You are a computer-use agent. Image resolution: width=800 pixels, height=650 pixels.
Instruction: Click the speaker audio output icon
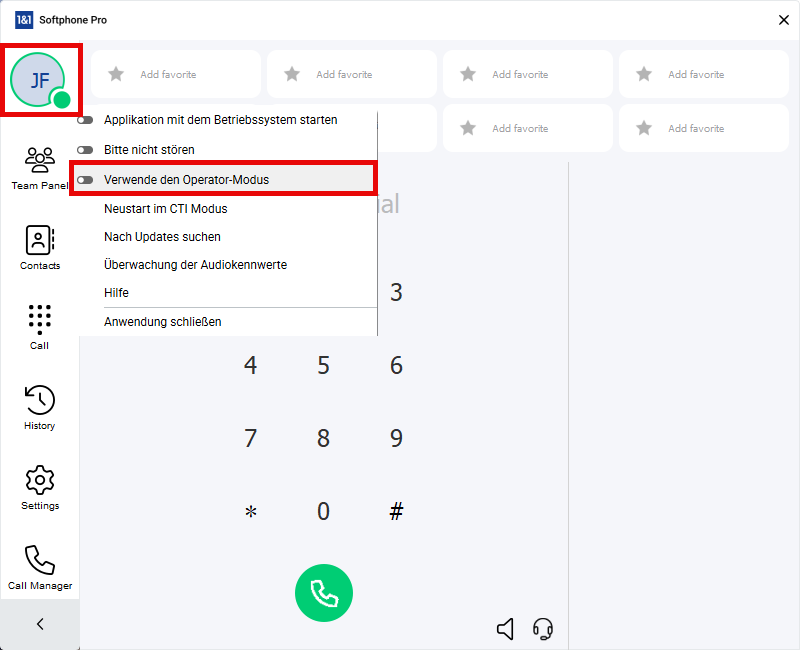click(x=506, y=629)
